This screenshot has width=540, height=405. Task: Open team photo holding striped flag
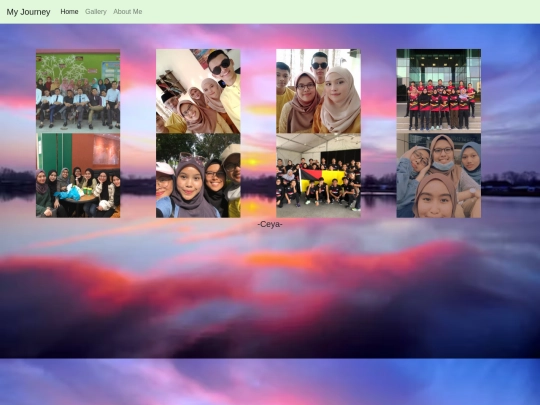tap(319, 176)
